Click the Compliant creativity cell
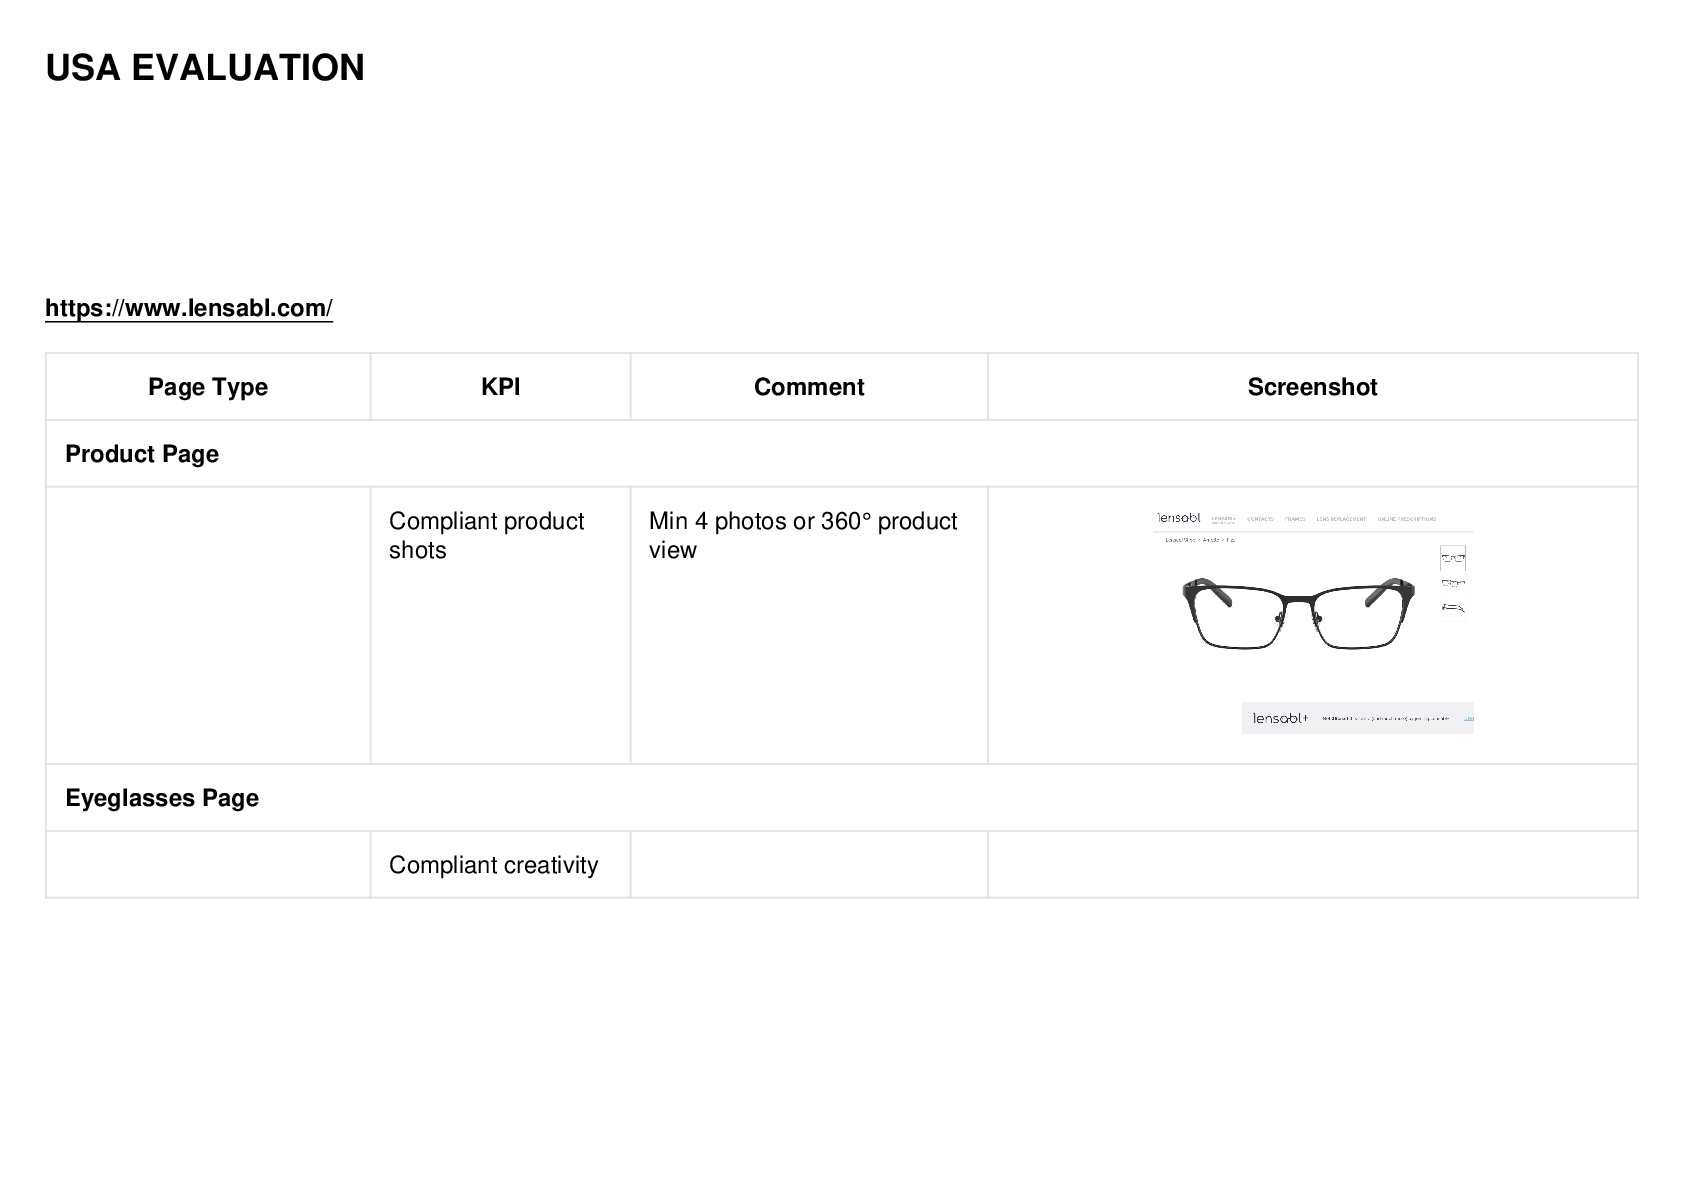Image resolution: width=1684 pixels, height=1191 pixels. tap(500, 865)
